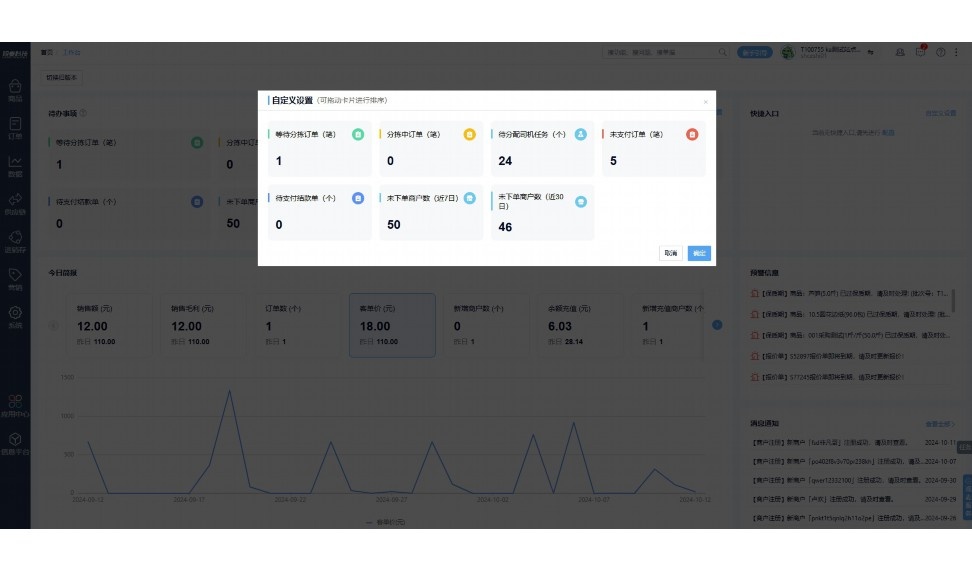
Task: Click the 切换旧版本 button
Action: pos(61,77)
